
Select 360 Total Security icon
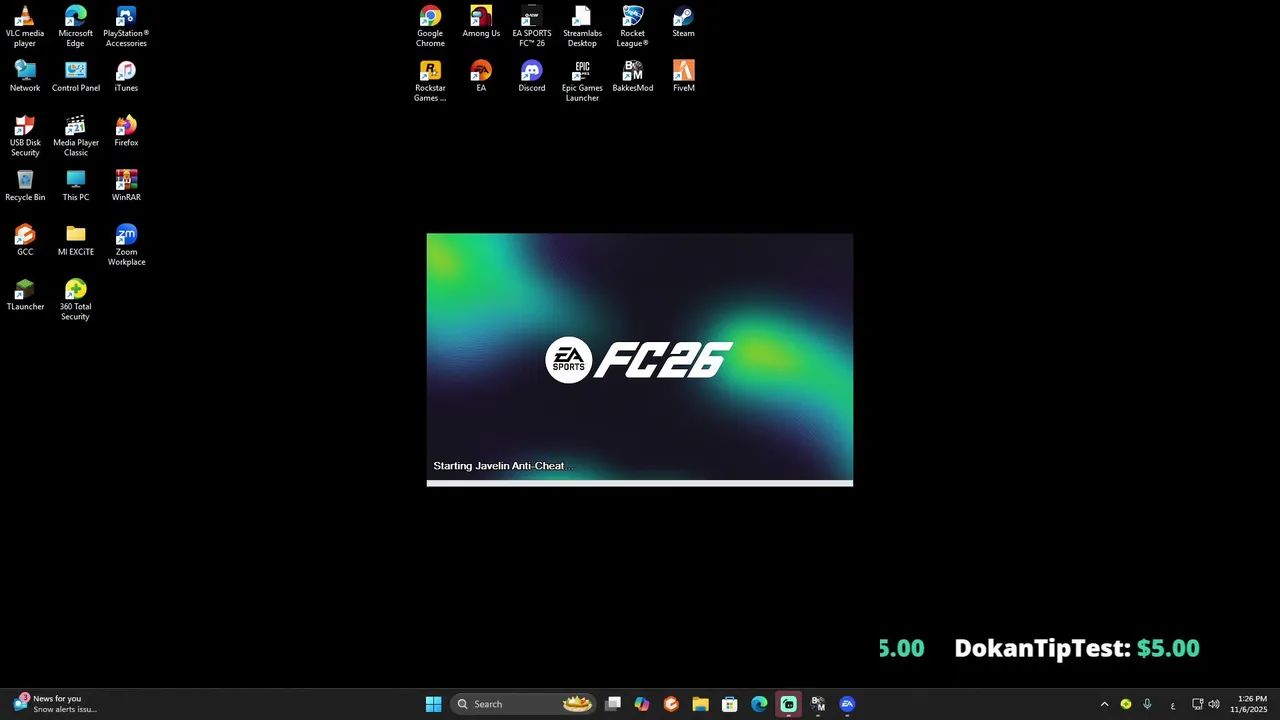pyautogui.click(x=76, y=300)
